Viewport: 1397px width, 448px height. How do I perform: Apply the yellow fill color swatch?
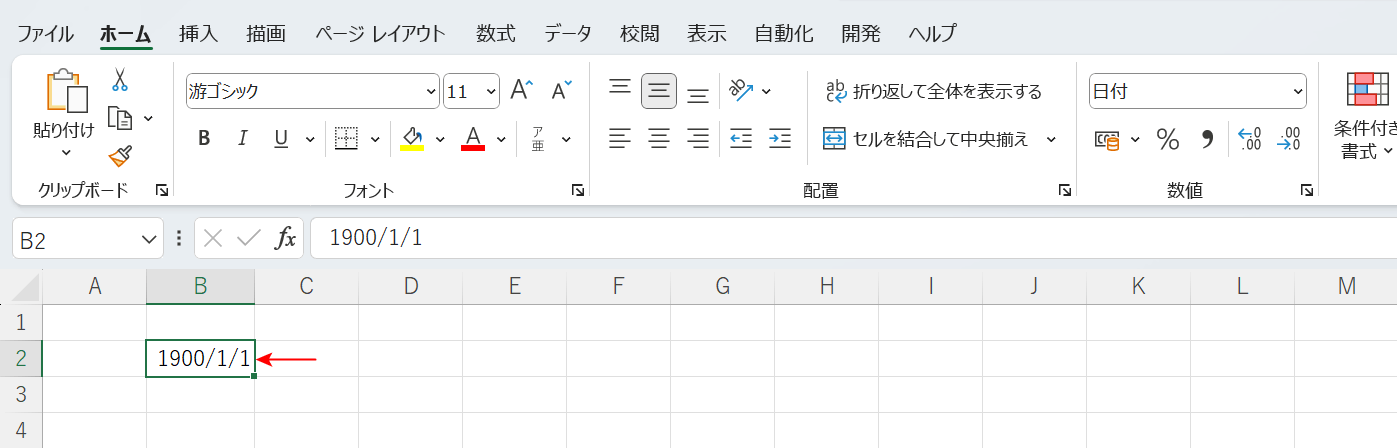[412, 138]
